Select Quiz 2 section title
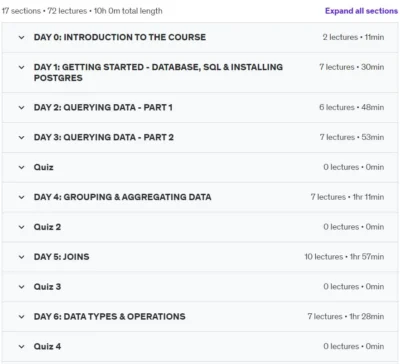This screenshot has height=364, width=400. tap(47, 227)
